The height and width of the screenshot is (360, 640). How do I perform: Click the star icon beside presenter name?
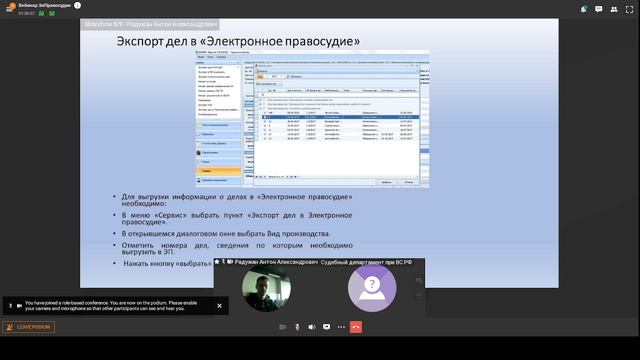217,262
